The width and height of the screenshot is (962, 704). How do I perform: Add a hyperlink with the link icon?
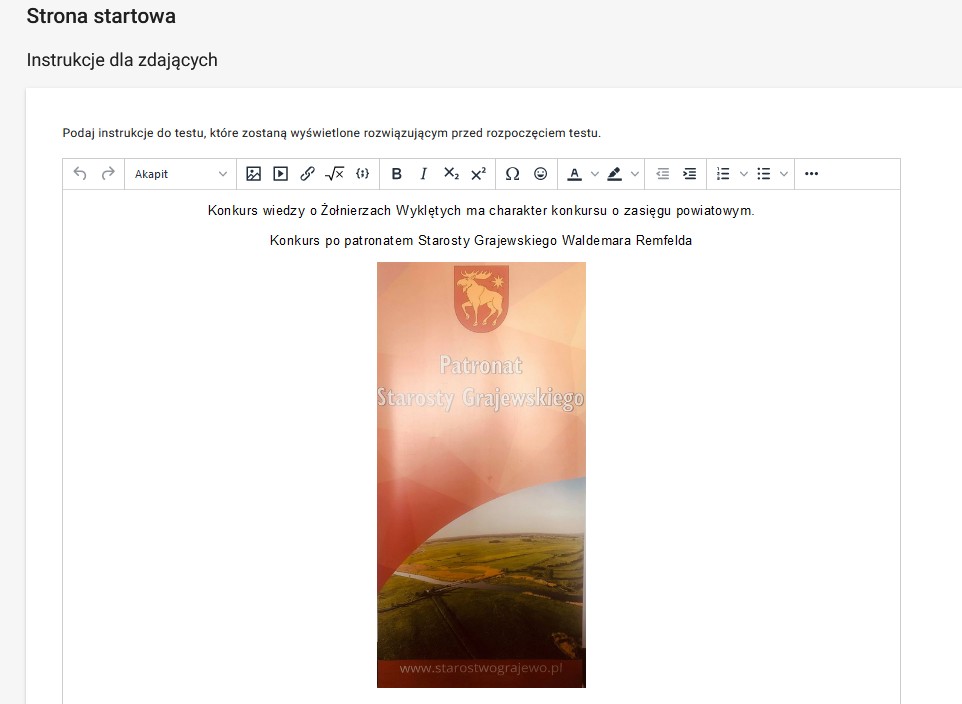pos(308,174)
